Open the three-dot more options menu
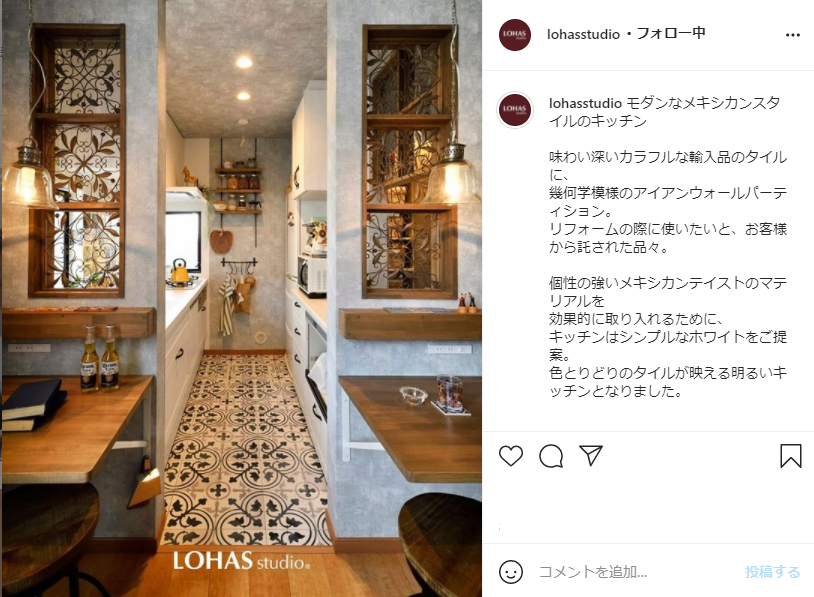Screen dimensions: 814x597 pos(793,35)
